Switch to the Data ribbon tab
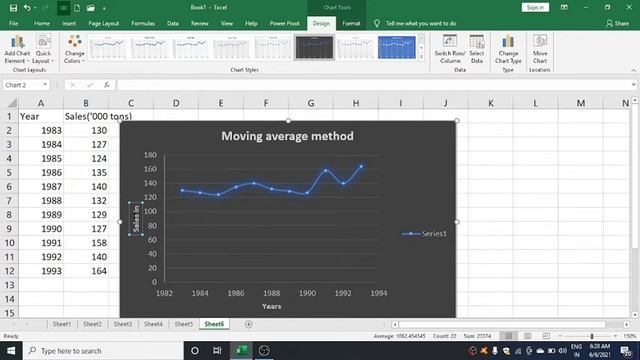The width and height of the screenshot is (640, 360). coord(173,24)
